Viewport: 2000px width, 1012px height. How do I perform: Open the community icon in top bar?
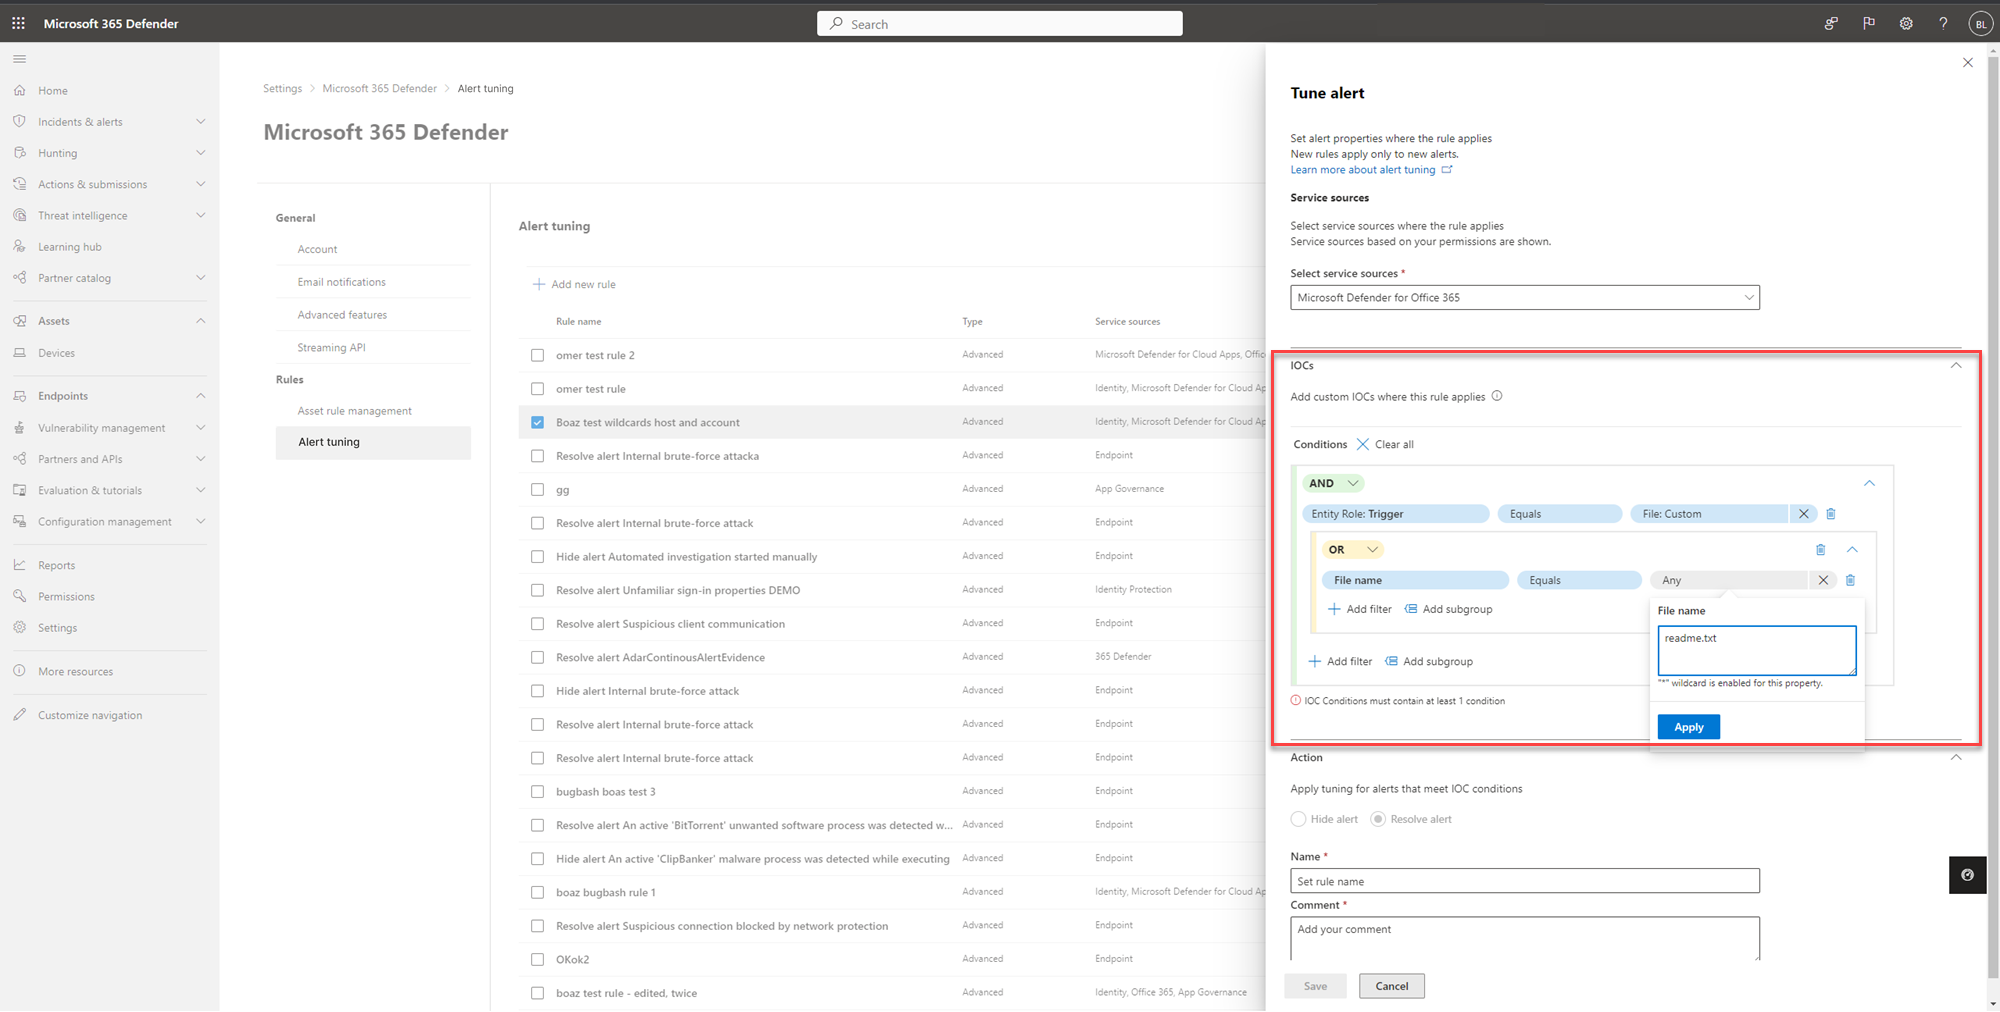coord(1831,23)
